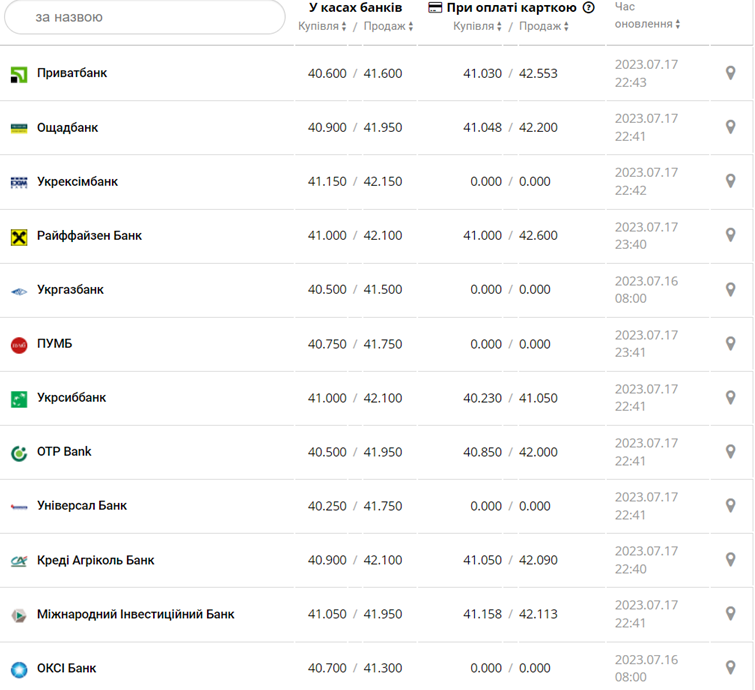This screenshot has width=755, height=690.
Task: Click the OTP Bank logo icon
Action: (x=18, y=452)
